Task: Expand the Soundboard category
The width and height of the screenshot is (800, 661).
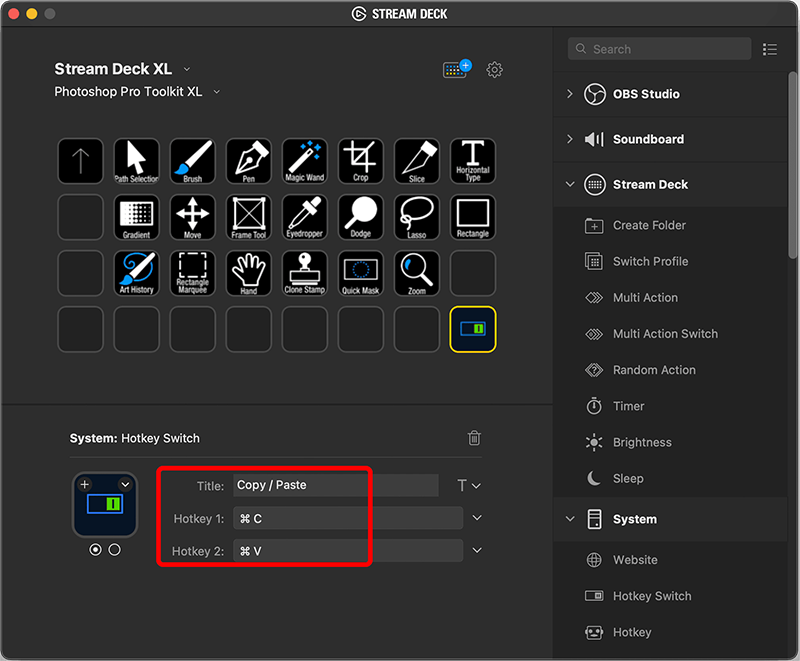Action: (x=569, y=139)
